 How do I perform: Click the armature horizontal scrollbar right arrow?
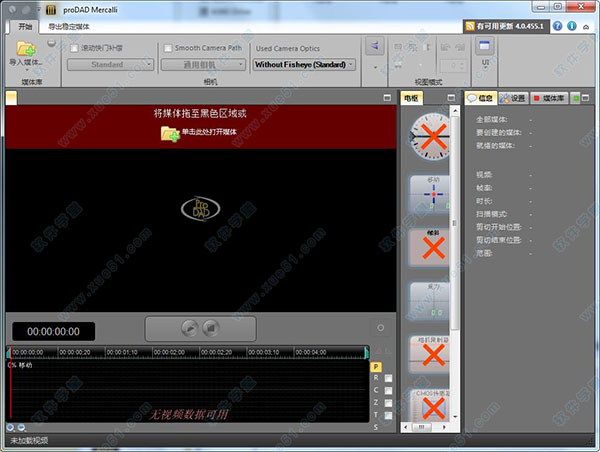click(x=444, y=427)
